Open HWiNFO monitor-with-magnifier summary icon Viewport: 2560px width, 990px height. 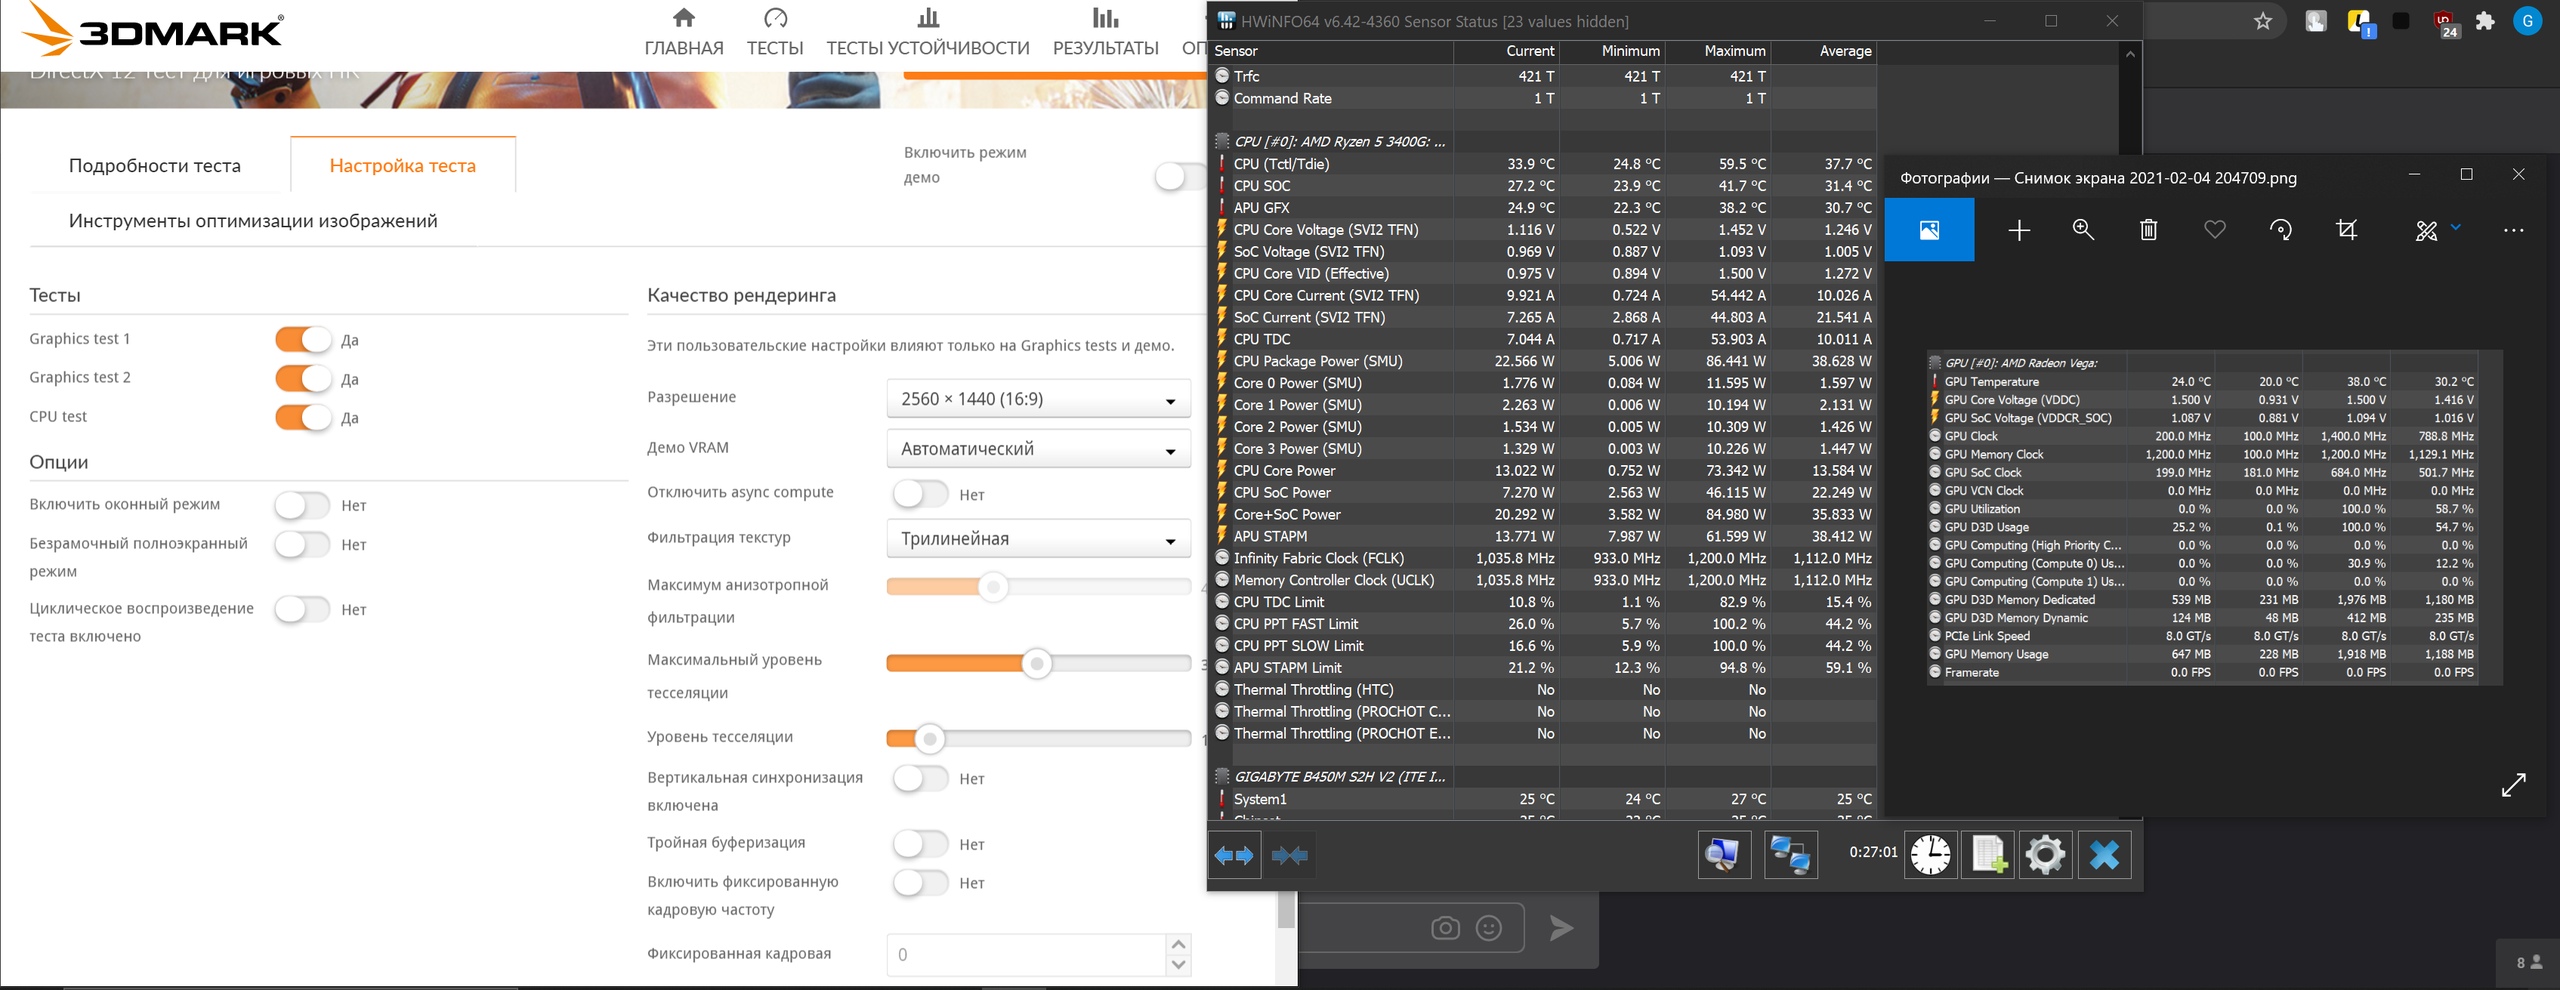click(x=1724, y=855)
